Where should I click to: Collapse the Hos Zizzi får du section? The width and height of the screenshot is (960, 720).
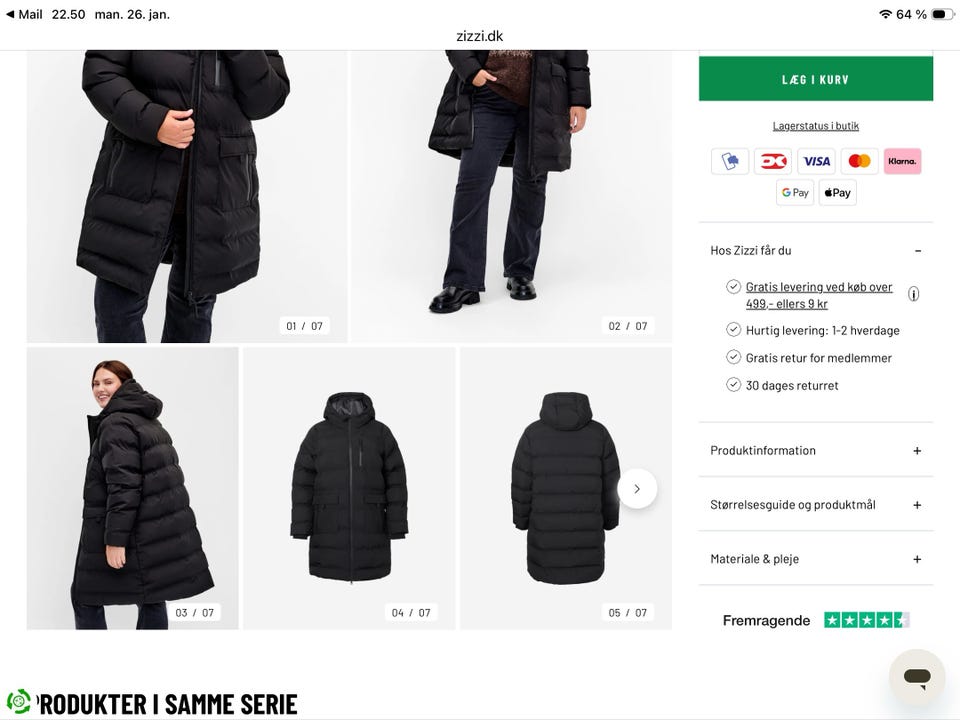(x=917, y=251)
